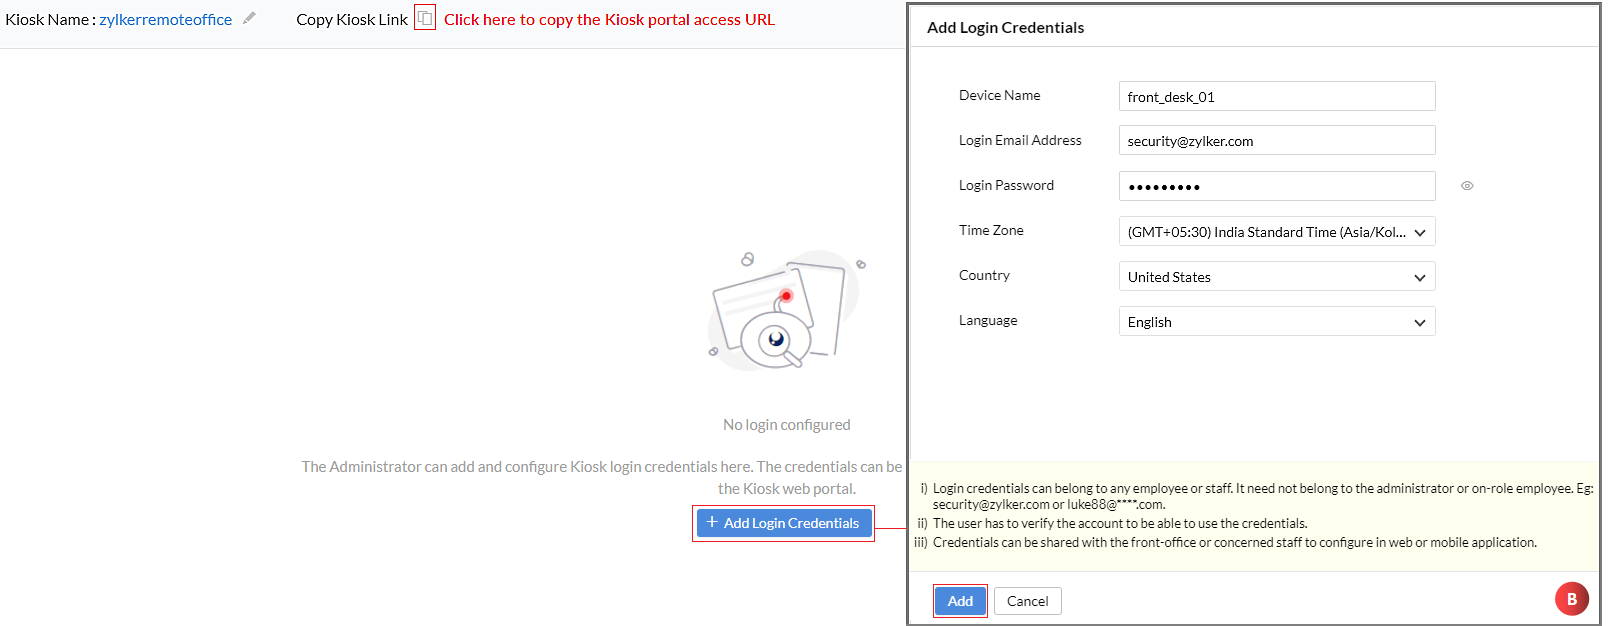Image resolution: width=1608 pixels, height=626 pixels.
Task: Click the Add button in the dialog
Action: click(x=960, y=601)
